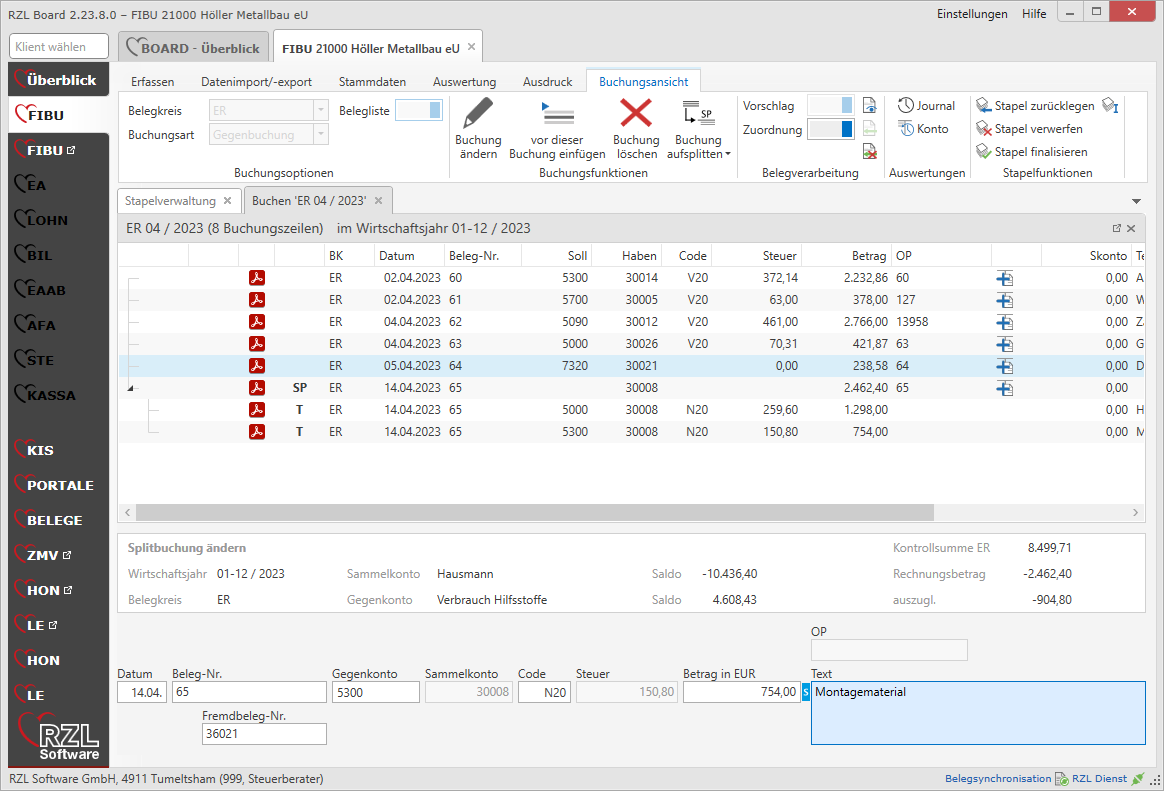
Task: Click vor dieser Buchung einfügen icon
Action: pyautogui.click(x=557, y=114)
